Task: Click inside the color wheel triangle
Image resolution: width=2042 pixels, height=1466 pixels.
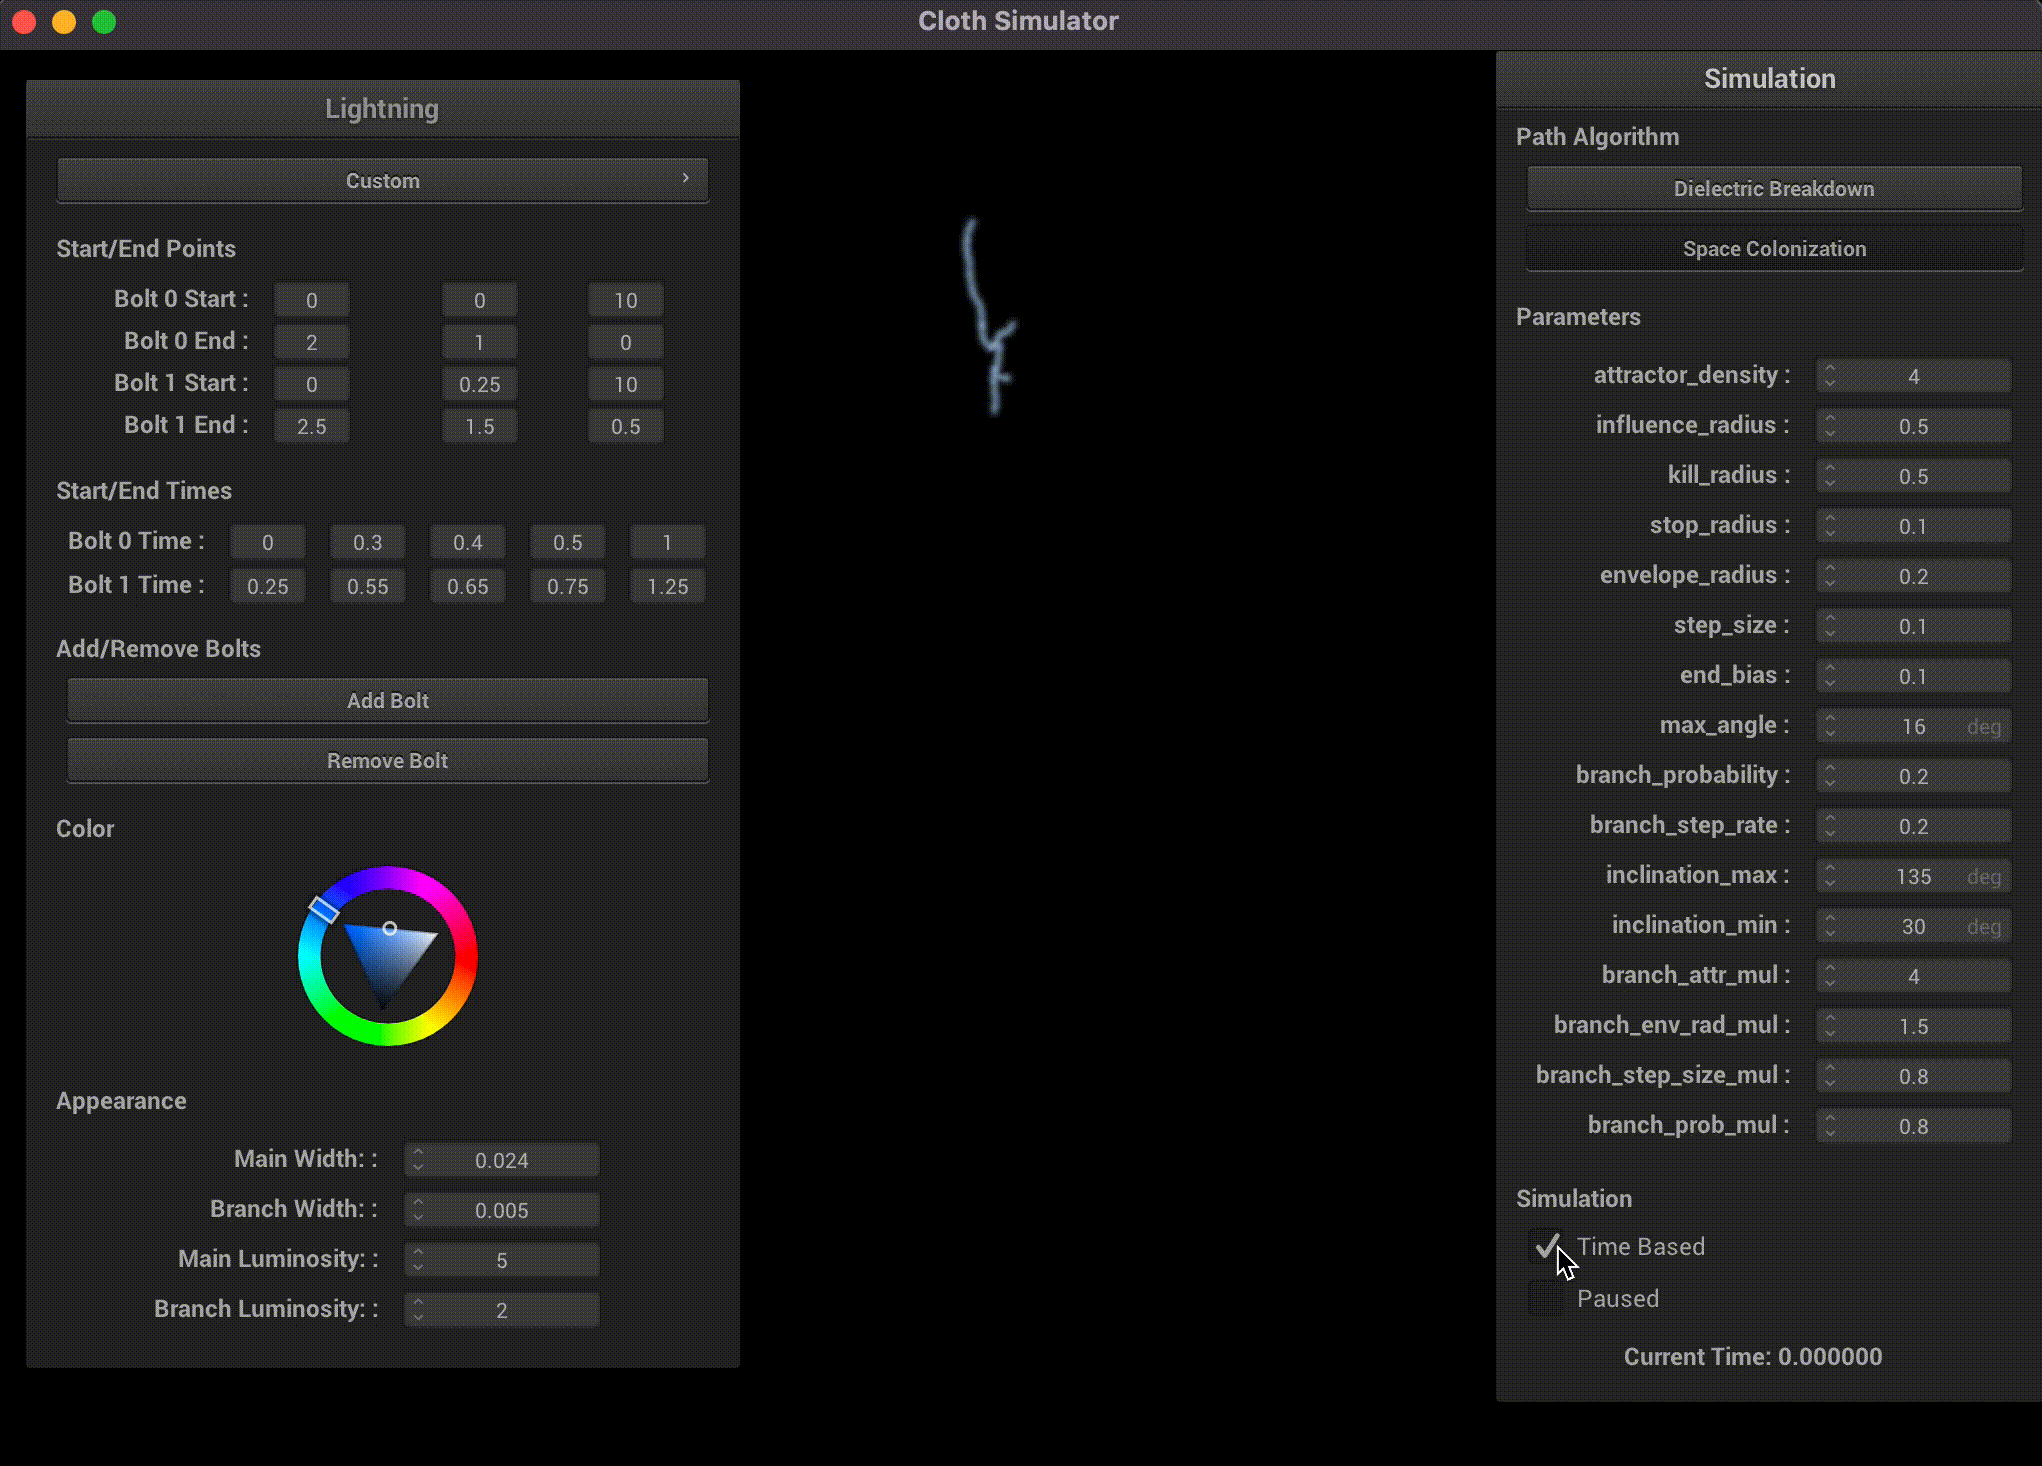Action: pyautogui.click(x=387, y=957)
